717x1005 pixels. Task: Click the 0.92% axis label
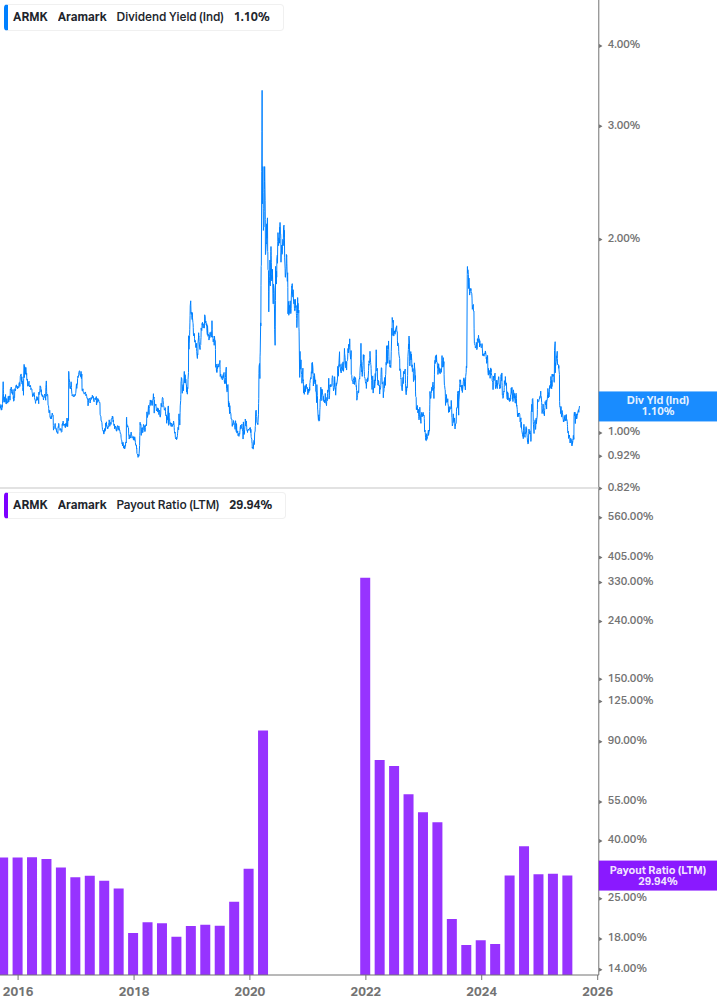click(x=623, y=455)
